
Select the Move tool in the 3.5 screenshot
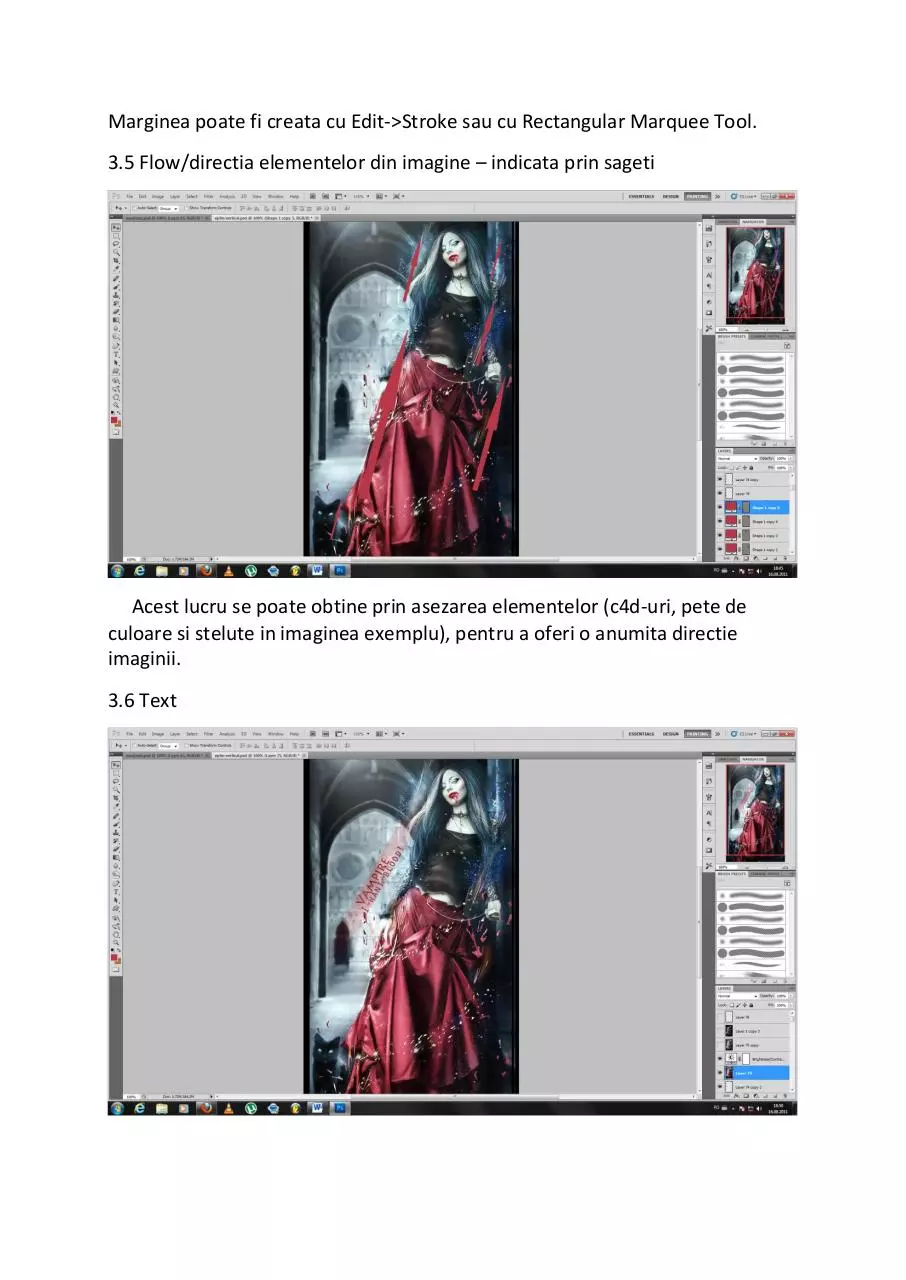[116, 227]
